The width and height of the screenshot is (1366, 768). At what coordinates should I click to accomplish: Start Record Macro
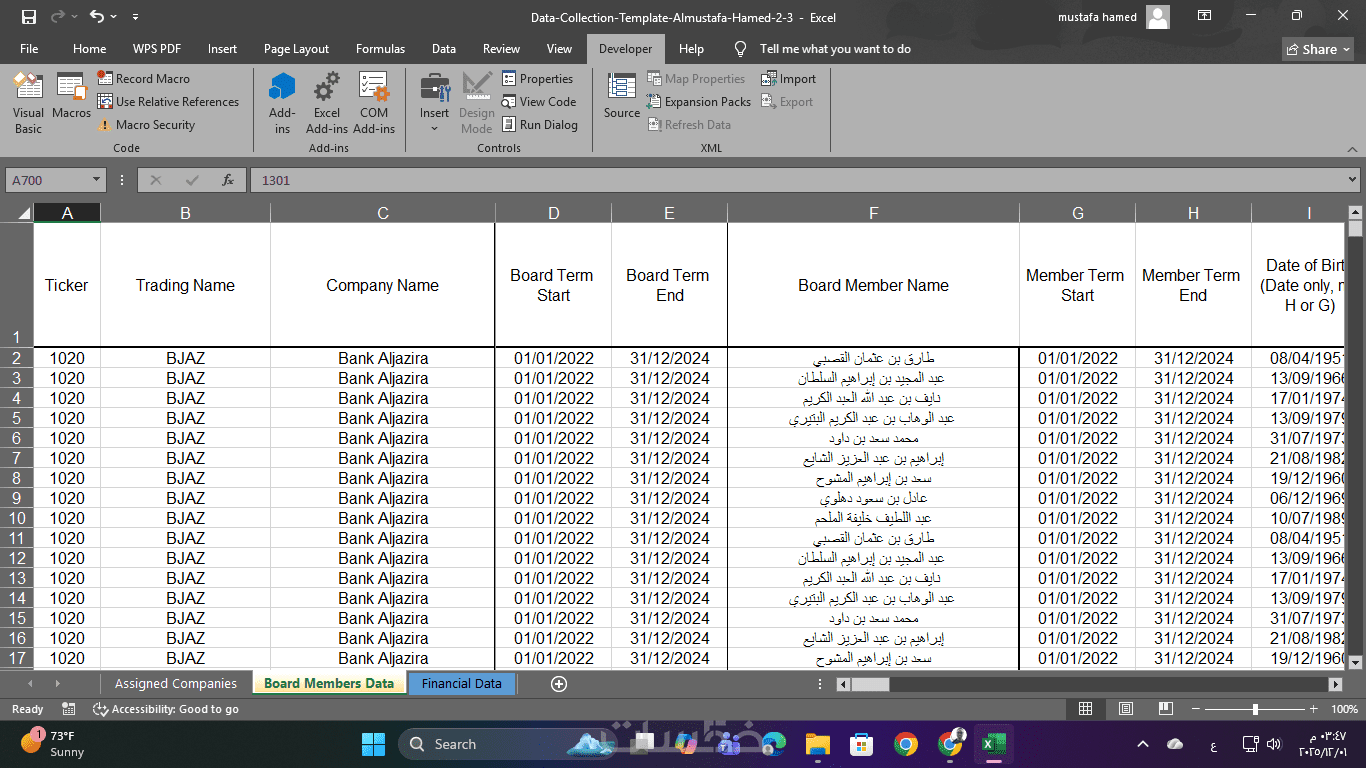click(x=143, y=79)
